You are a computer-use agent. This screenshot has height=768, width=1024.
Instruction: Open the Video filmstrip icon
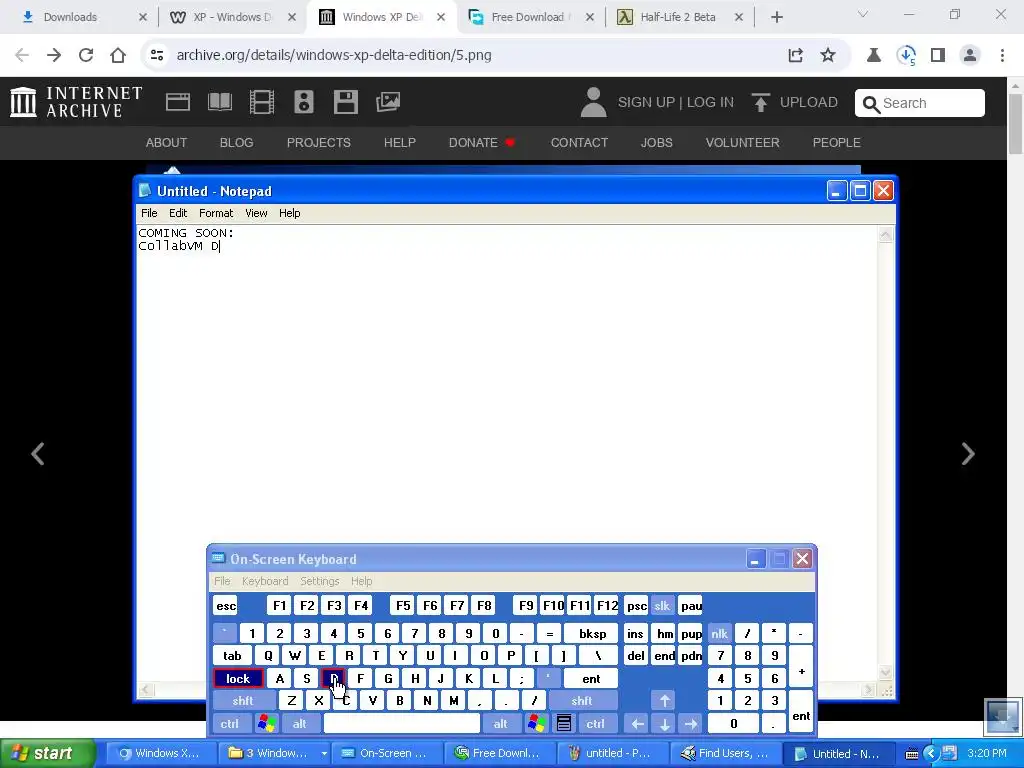click(262, 102)
